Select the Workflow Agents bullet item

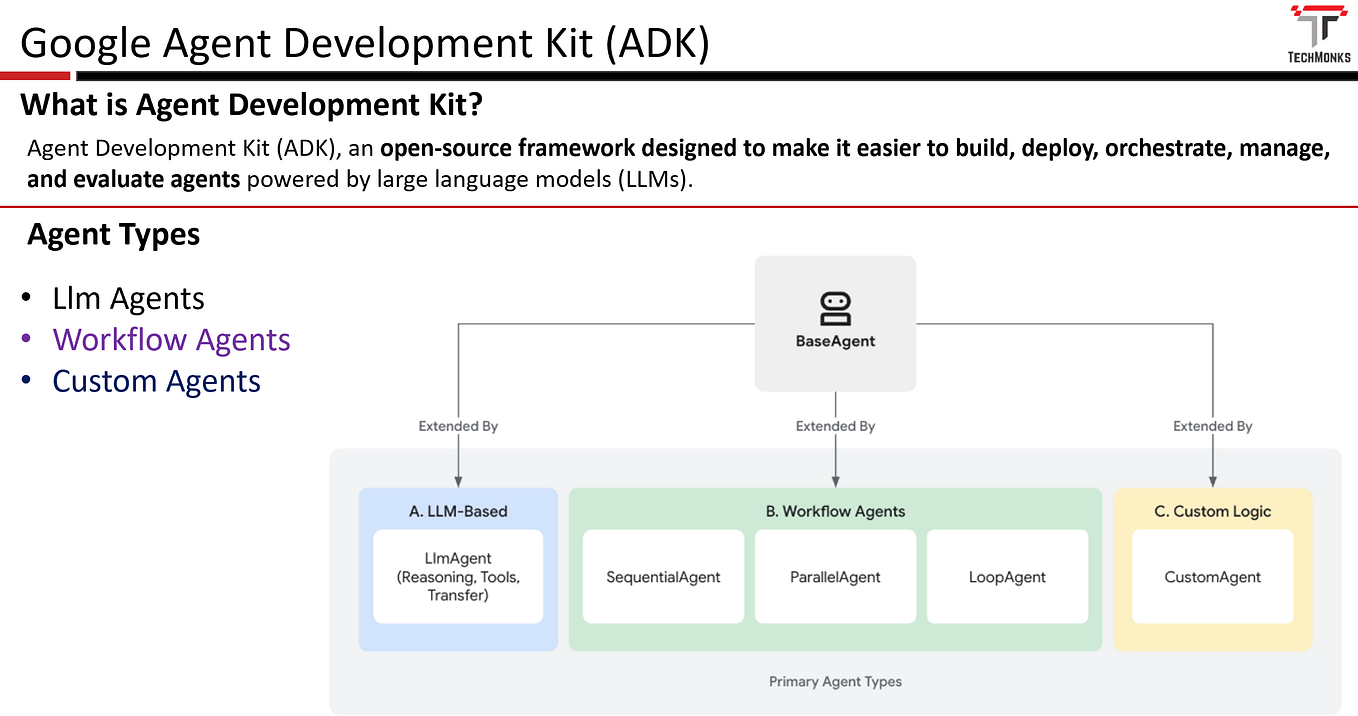(x=171, y=340)
